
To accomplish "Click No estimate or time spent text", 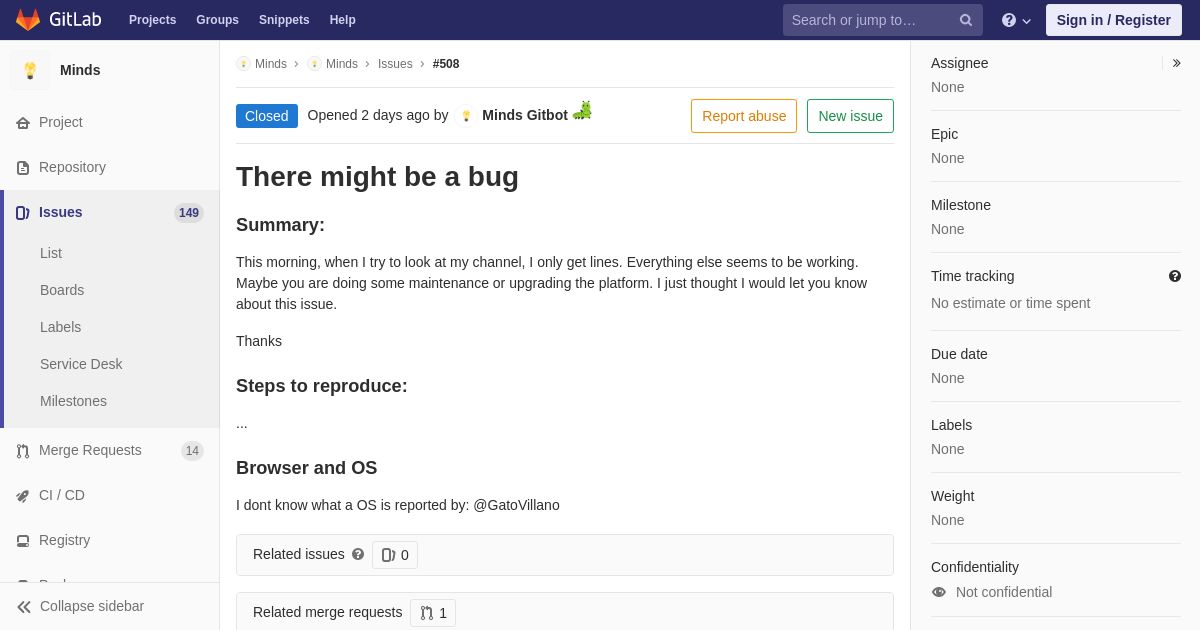I will point(1010,303).
